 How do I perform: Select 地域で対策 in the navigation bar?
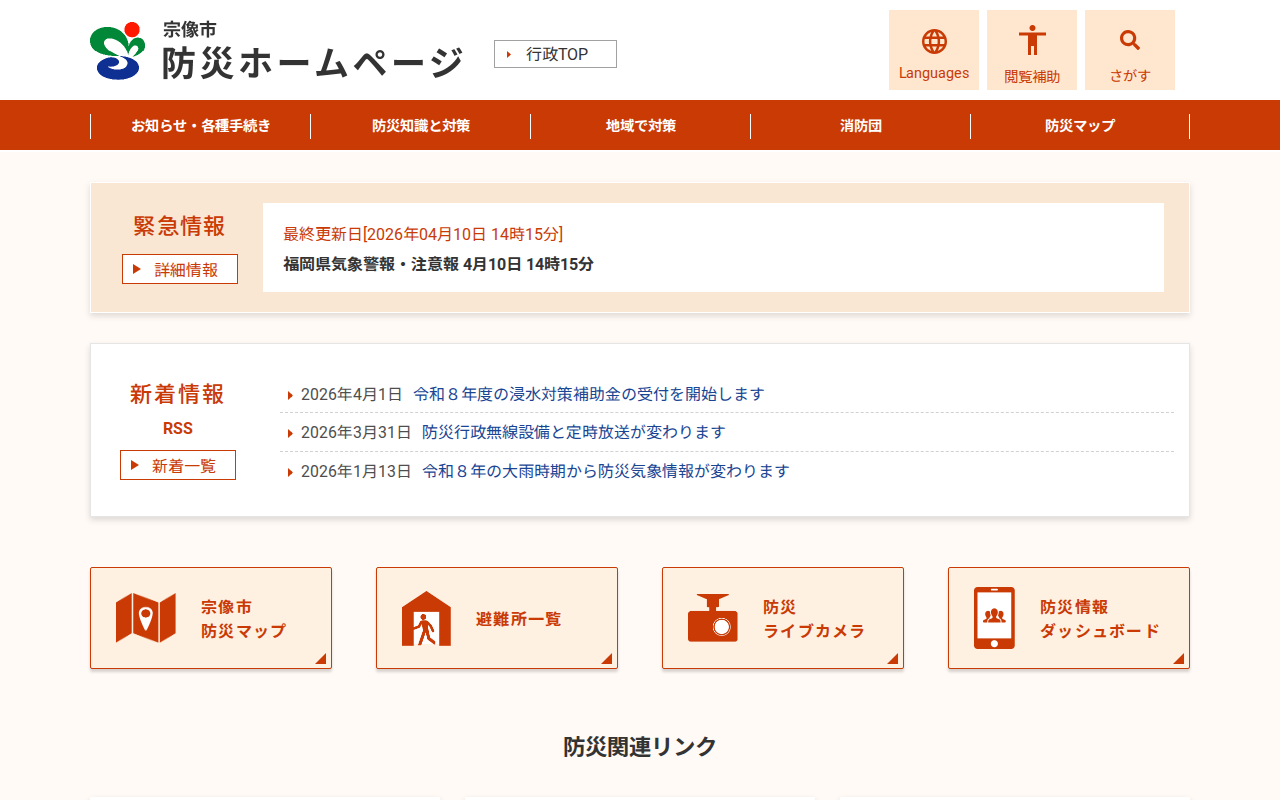tap(640, 126)
